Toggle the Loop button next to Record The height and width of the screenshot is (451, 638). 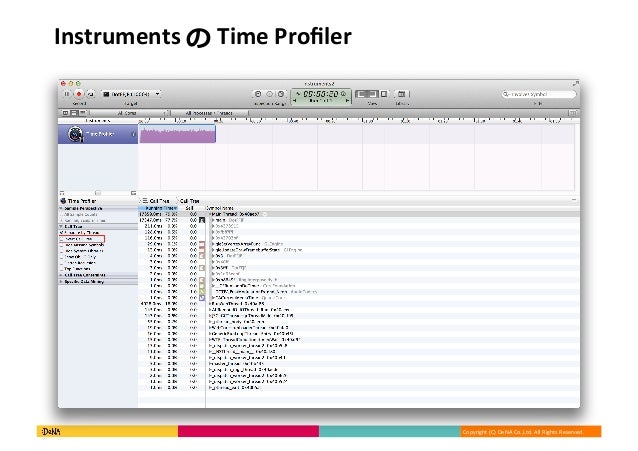point(90,94)
